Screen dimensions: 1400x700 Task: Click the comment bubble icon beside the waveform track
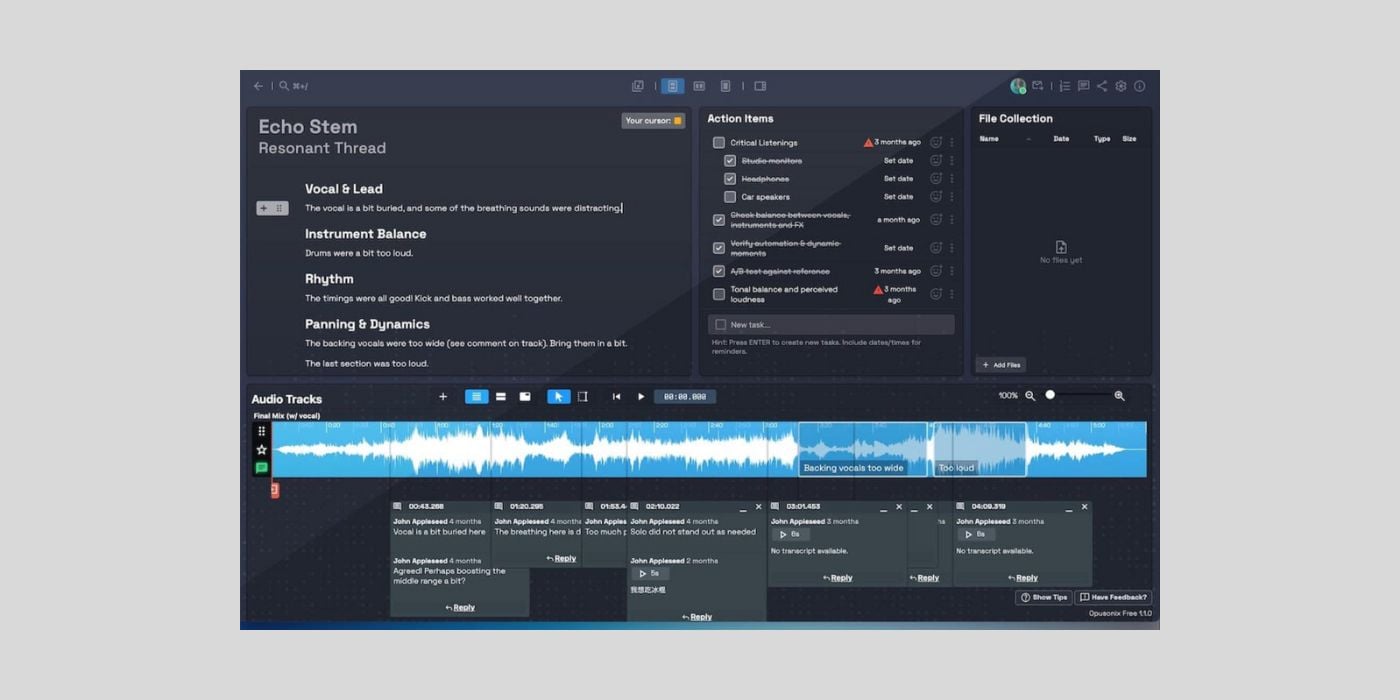[260, 467]
